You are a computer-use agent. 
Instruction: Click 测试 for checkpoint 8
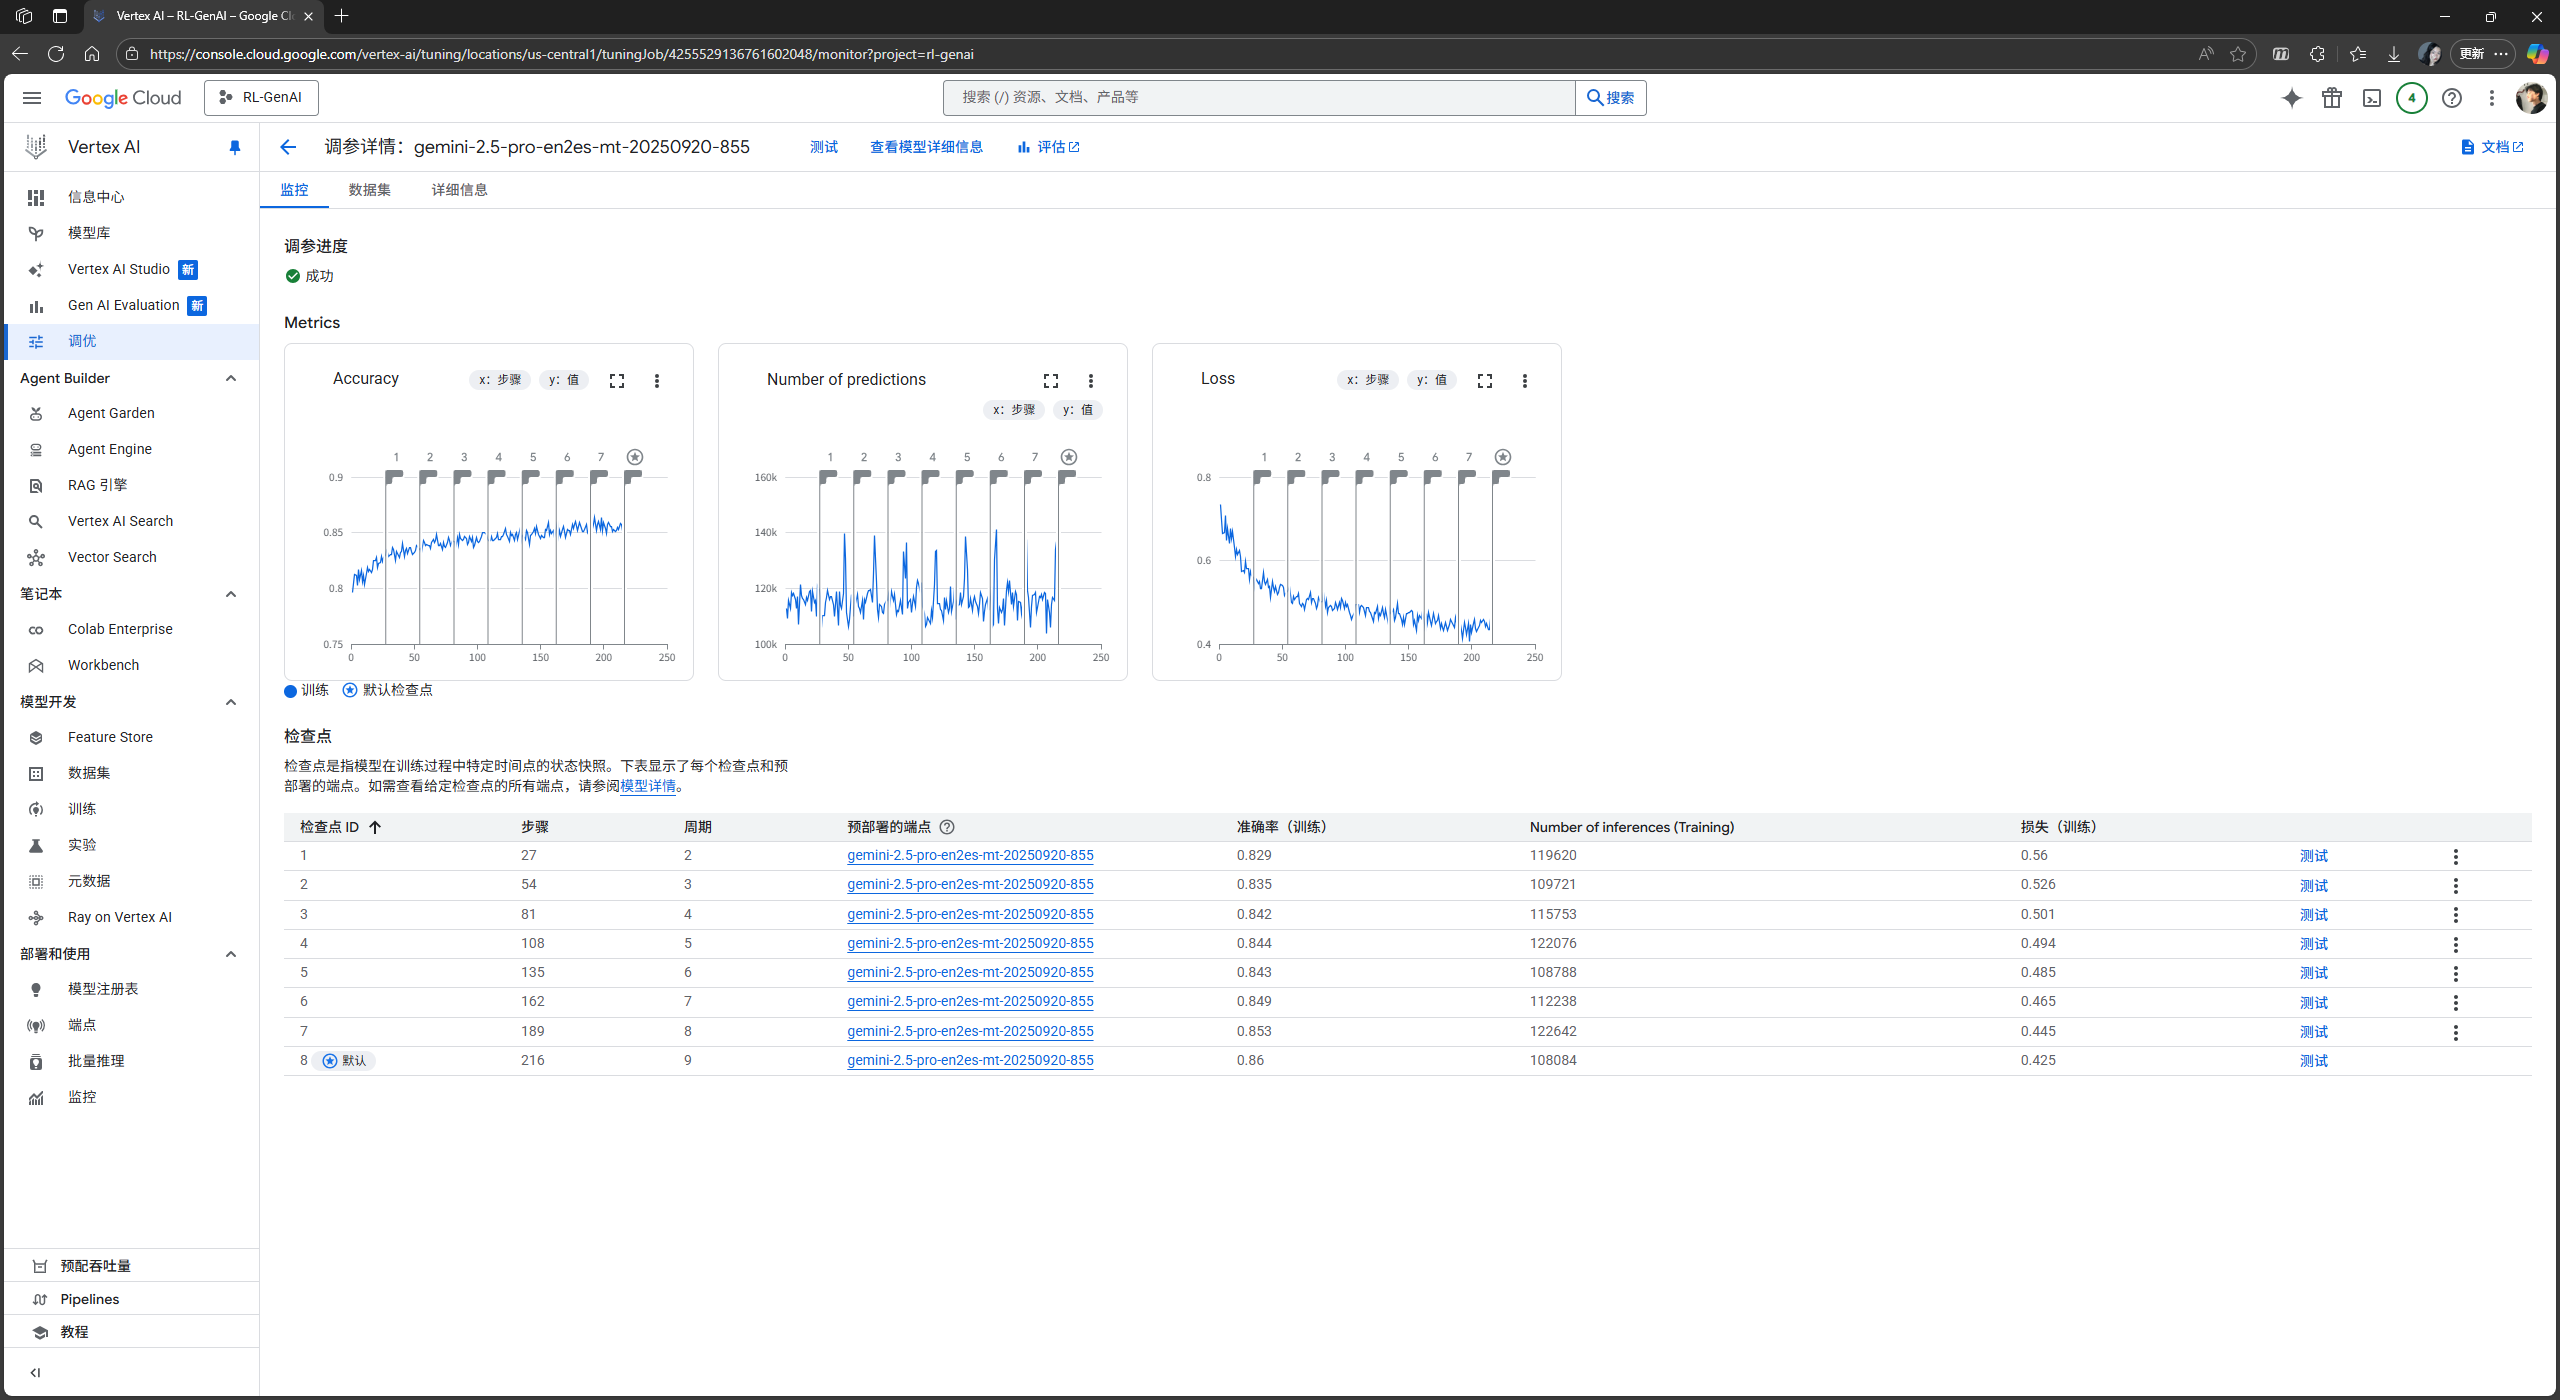tap(2314, 1061)
